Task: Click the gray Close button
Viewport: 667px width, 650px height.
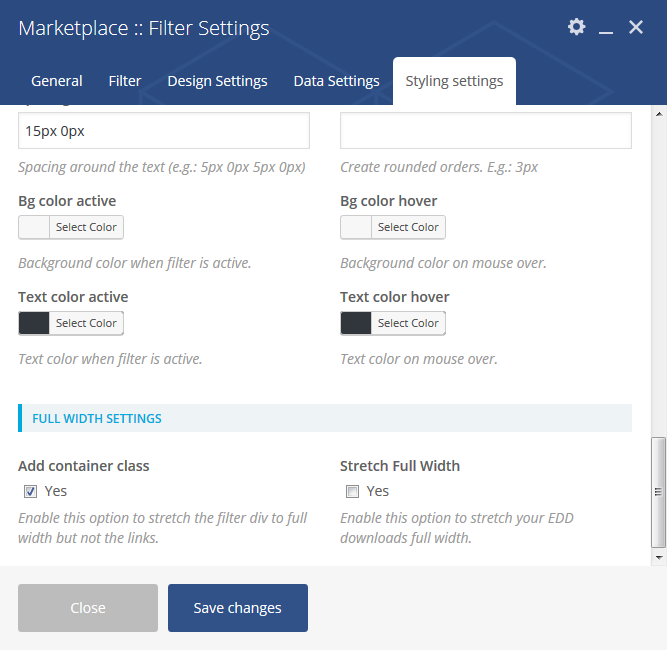Action: (x=88, y=608)
